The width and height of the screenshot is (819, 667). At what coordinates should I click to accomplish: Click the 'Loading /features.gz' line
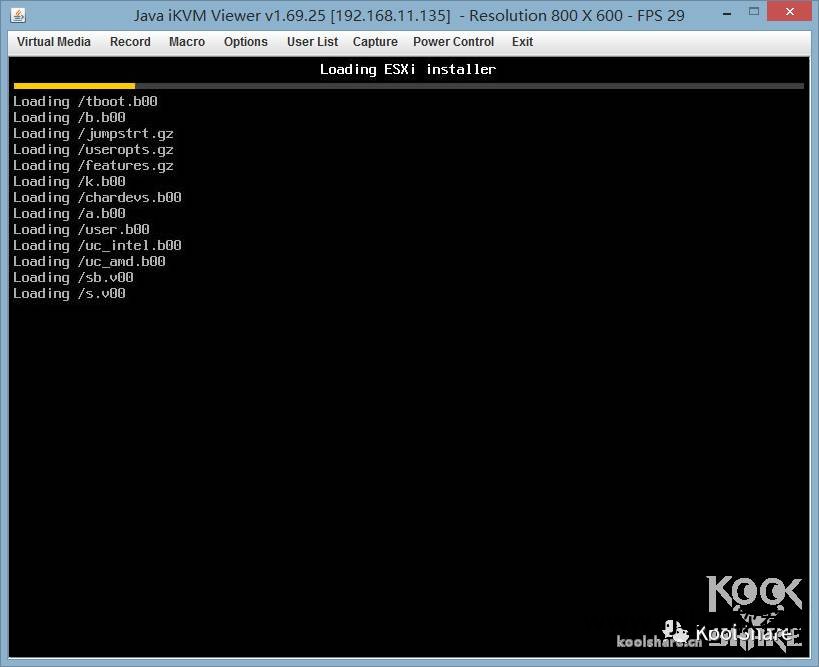pyautogui.click(x=93, y=166)
